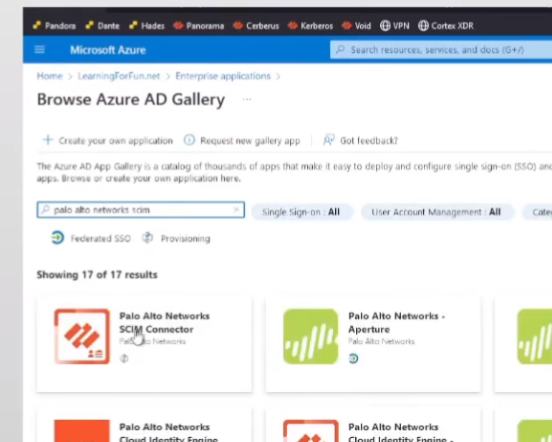Select the green logo of third card in first row
552x442 pixels.
pyautogui.click(x=534, y=336)
